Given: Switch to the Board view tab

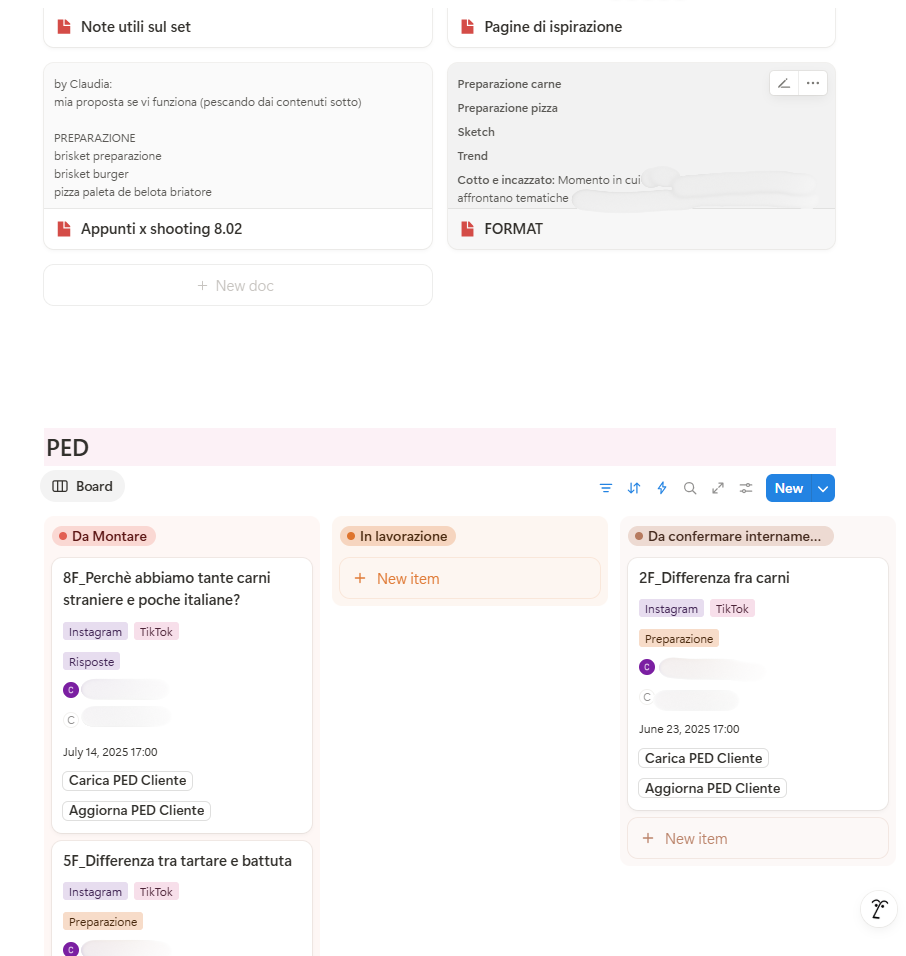Looking at the screenshot, I should click(x=82, y=487).
